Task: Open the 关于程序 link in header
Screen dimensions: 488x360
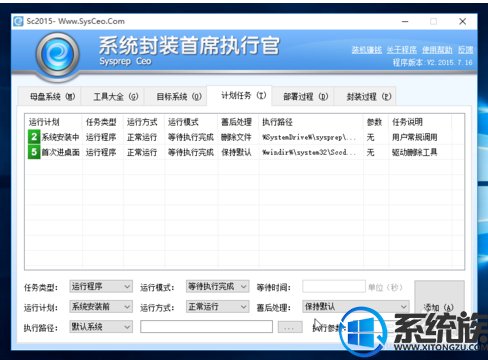Action: [x=402, y=50]
